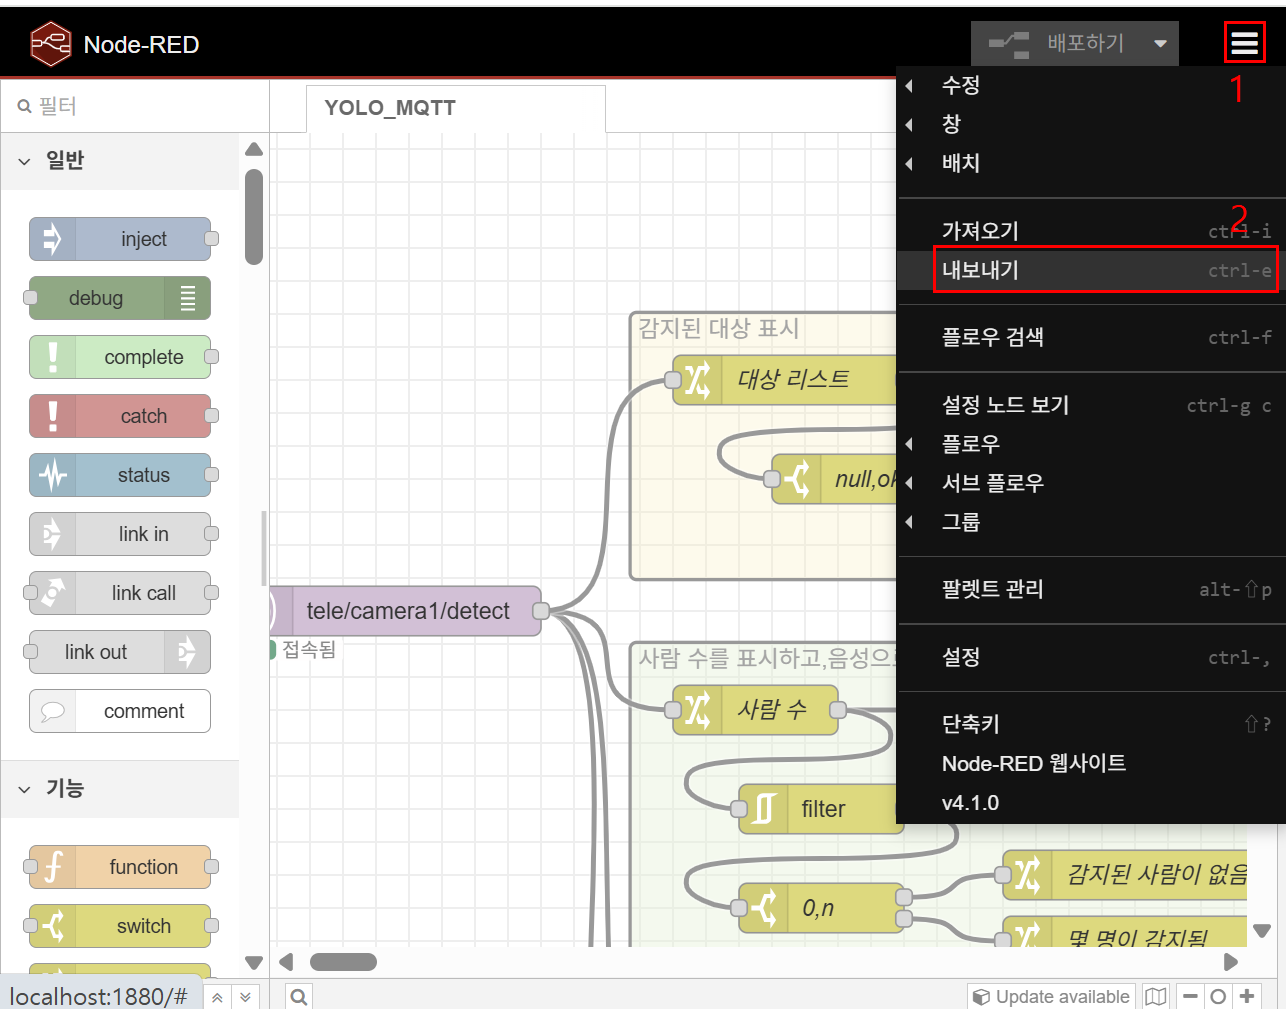Click the search magnifier in footer

pos(298,996)
